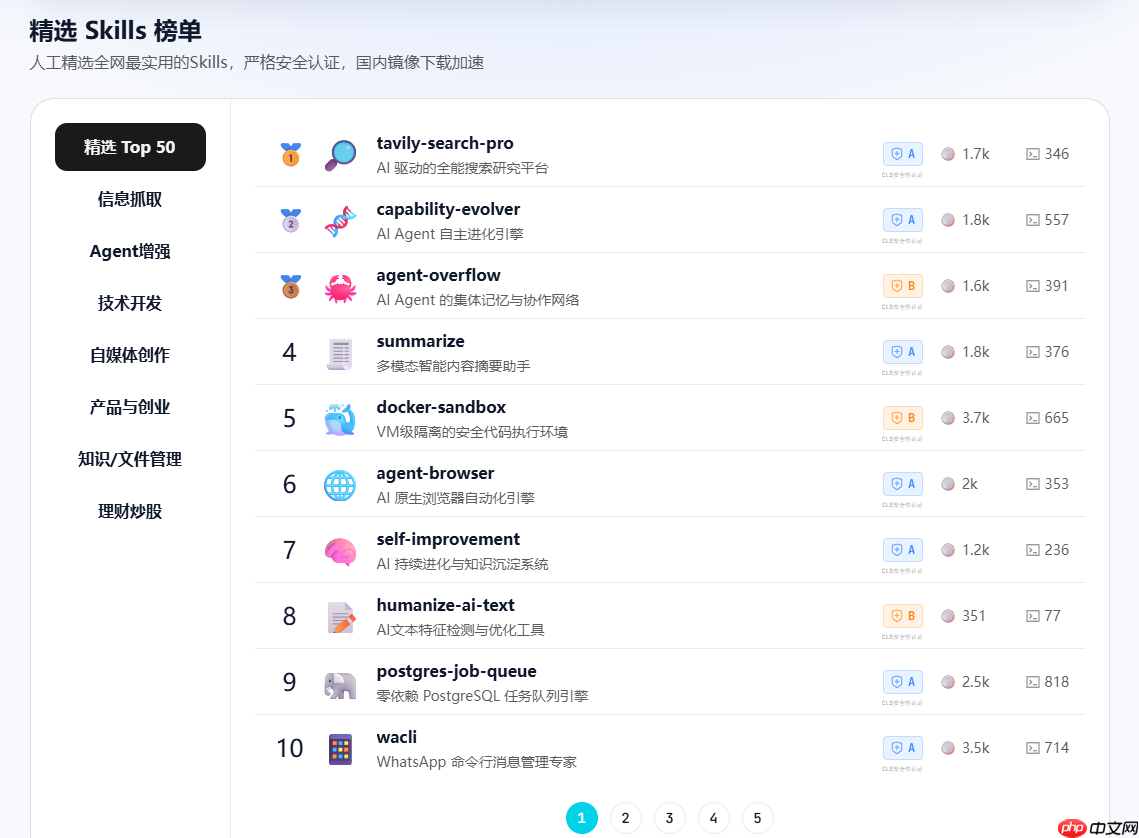Open the humanize-ai-text skill link
The width and height of the screenshot is (1139, 838).
[x=445, y=606]
